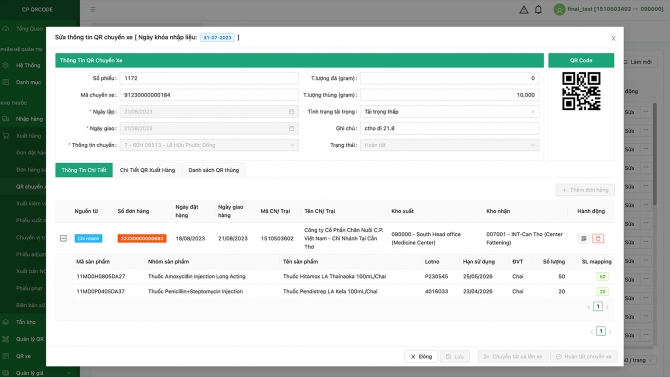
Task: Open Tồn kho in the sidebar
Action: [26, 322]
